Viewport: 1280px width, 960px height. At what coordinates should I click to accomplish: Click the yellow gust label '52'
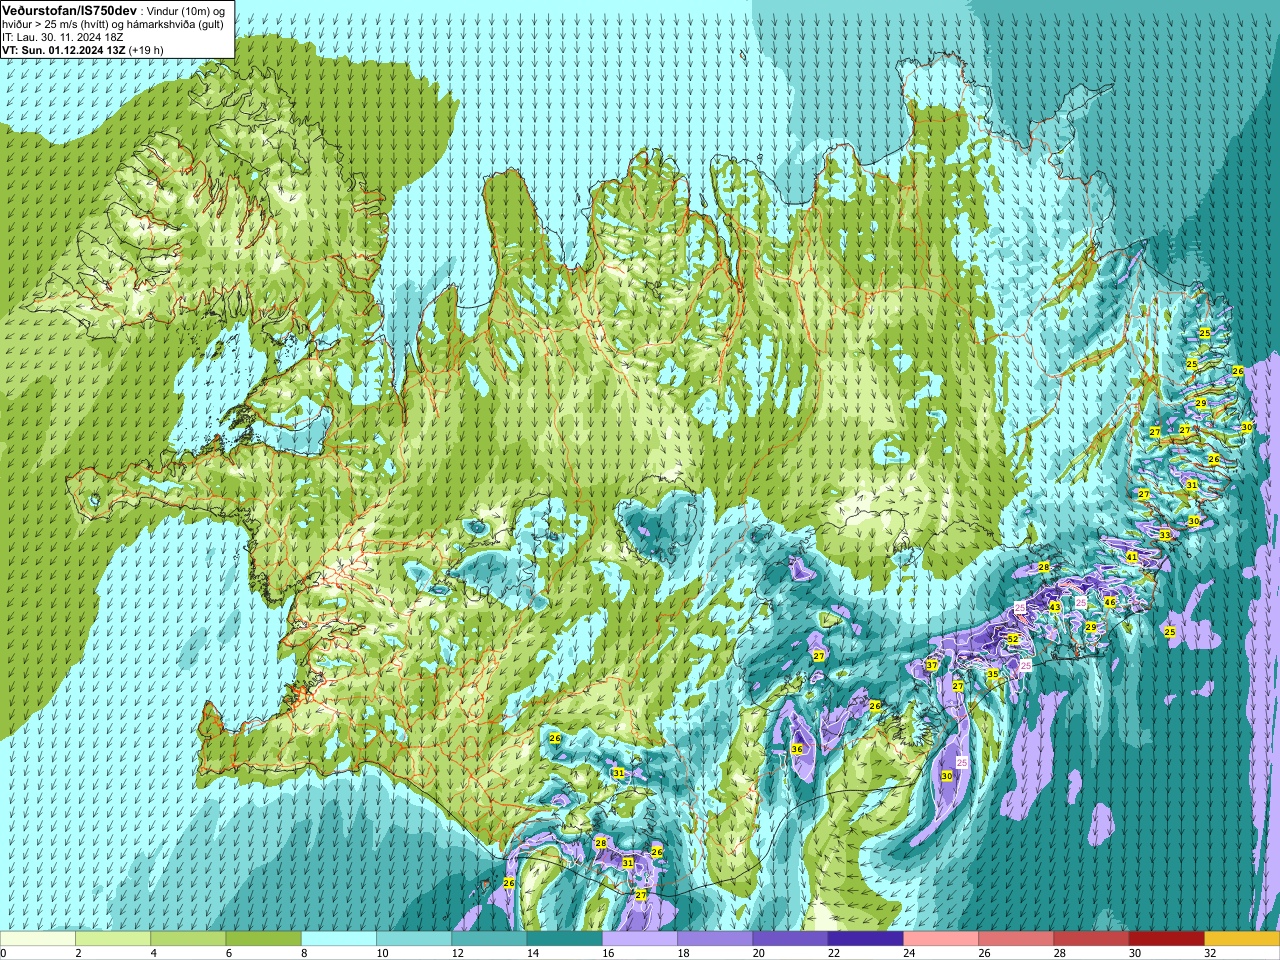(1012, 639)
